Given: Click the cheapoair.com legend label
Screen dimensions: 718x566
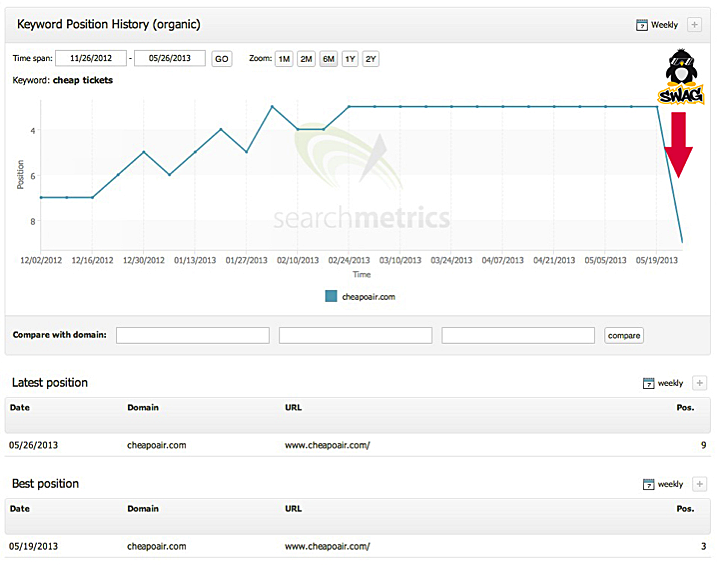Looking at the screenshot, I should tap(369, 297).
